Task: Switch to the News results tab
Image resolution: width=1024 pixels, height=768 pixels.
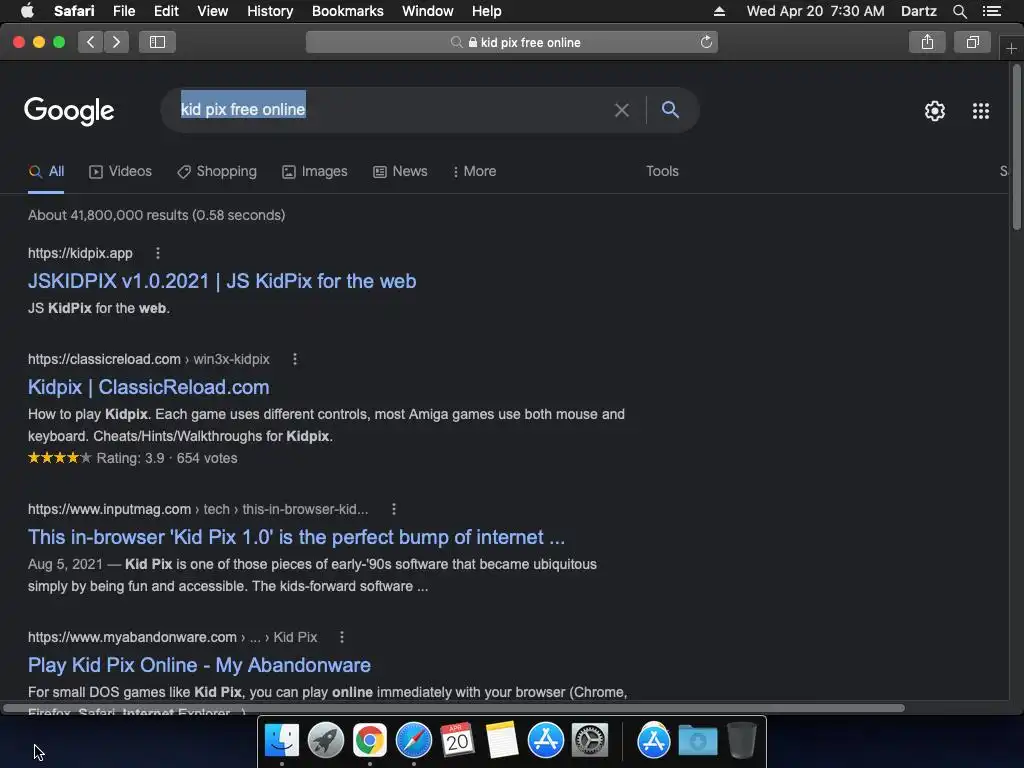Action: (x=400, y=171)
